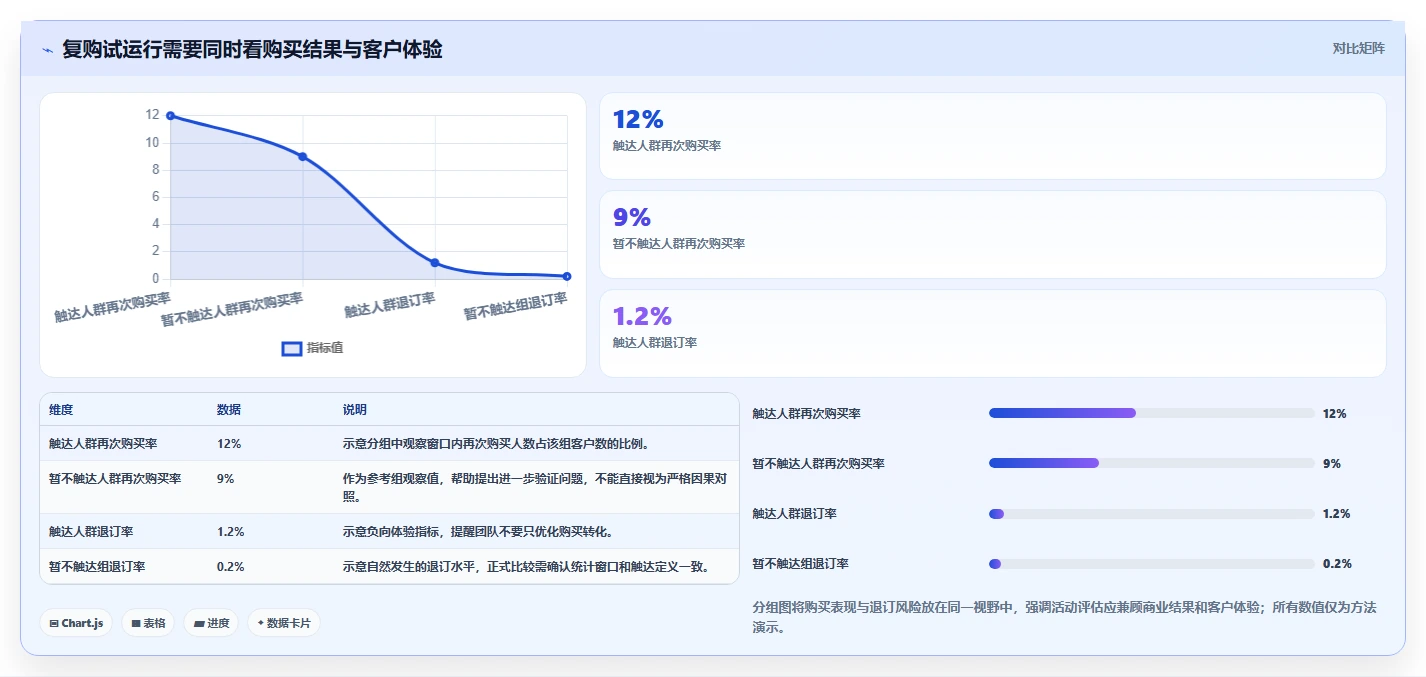The height and width of the screenshot is (677, 1426).
Task: Click the 进度 chip
Action: pyautogui.click(x=211, y=623)
